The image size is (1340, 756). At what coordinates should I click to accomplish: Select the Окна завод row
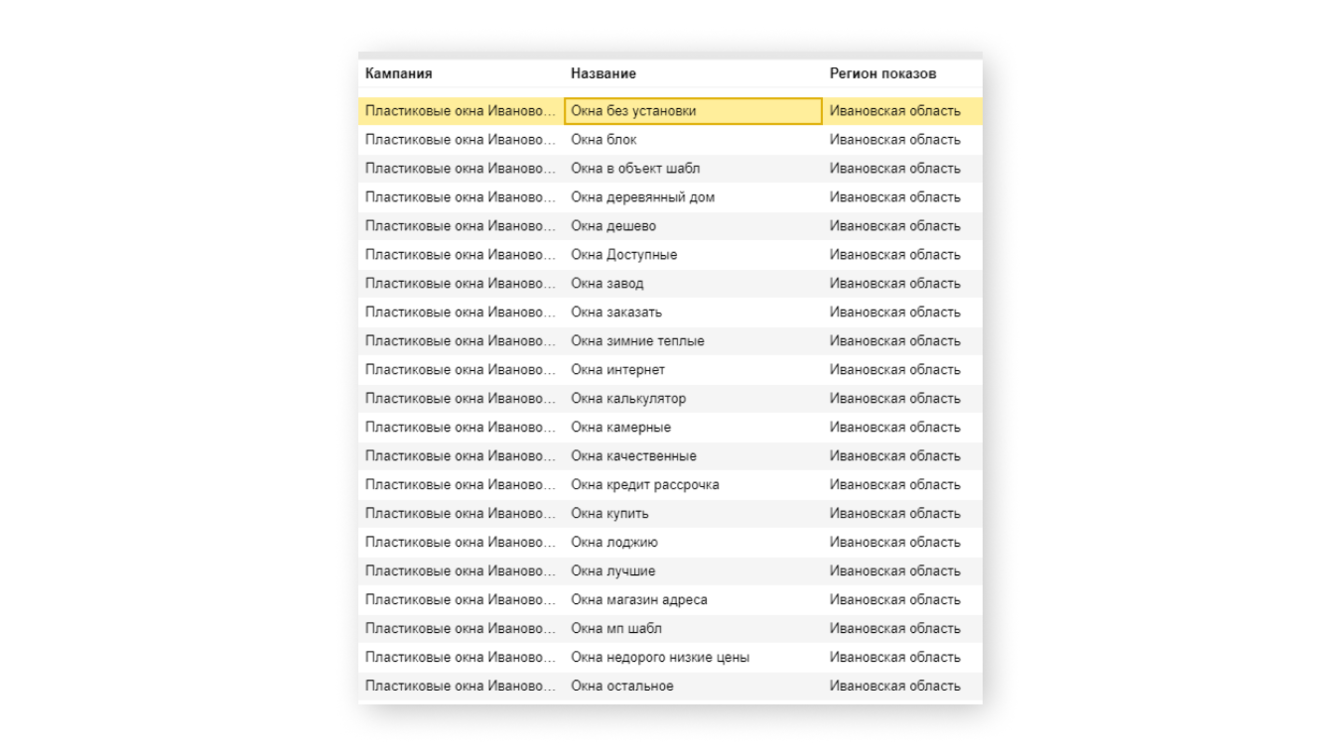[x=607, y=284]
